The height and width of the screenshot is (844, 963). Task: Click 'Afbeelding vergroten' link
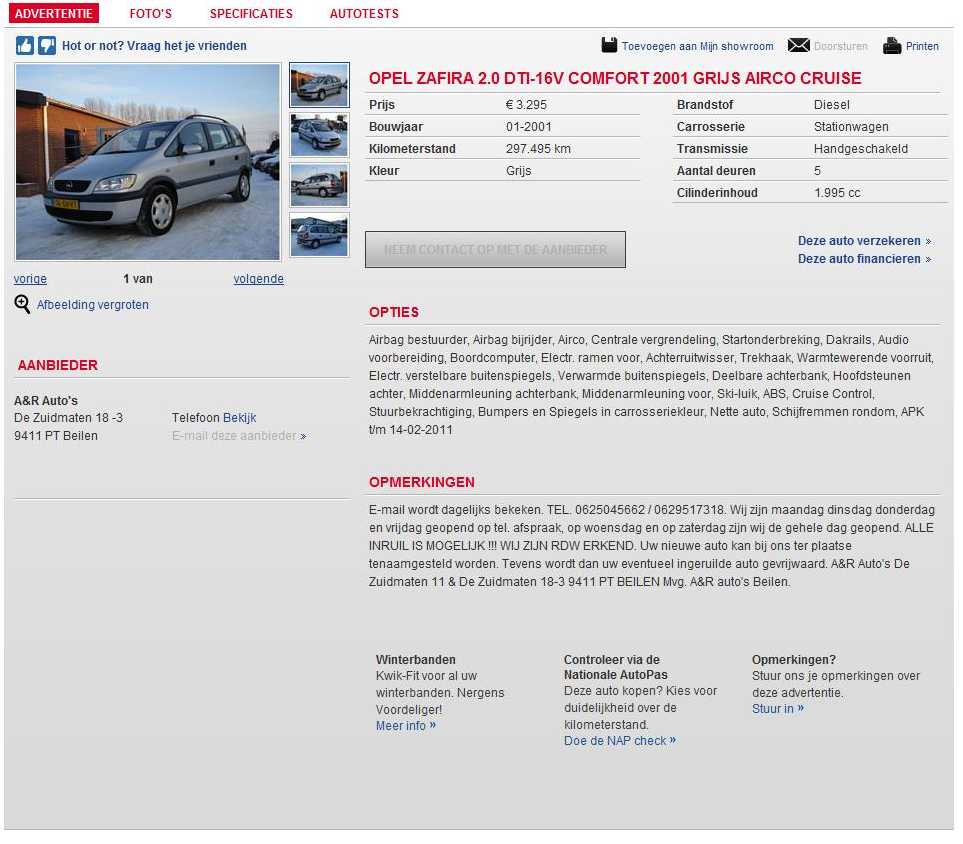(93, 305)
